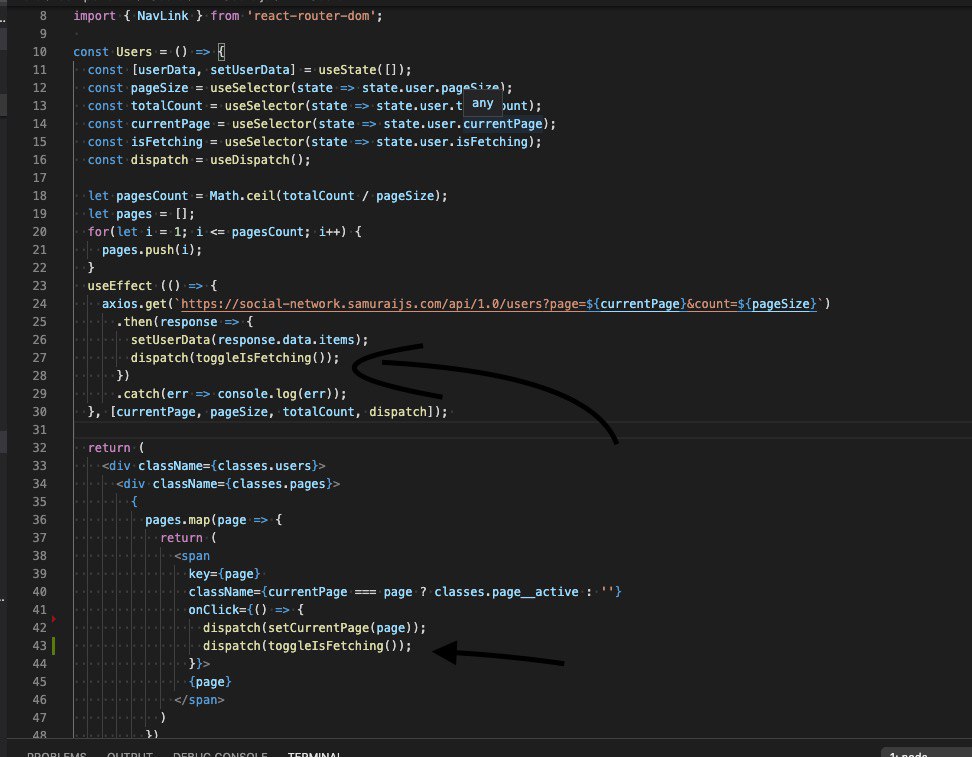Open the '1: node' terminal selector dropdown

pyautogui.click(x=926, y=753)
